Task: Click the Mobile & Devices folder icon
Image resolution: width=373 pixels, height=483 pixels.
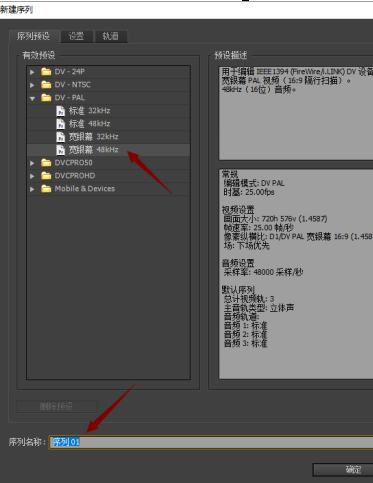Action: coord(46,188)
